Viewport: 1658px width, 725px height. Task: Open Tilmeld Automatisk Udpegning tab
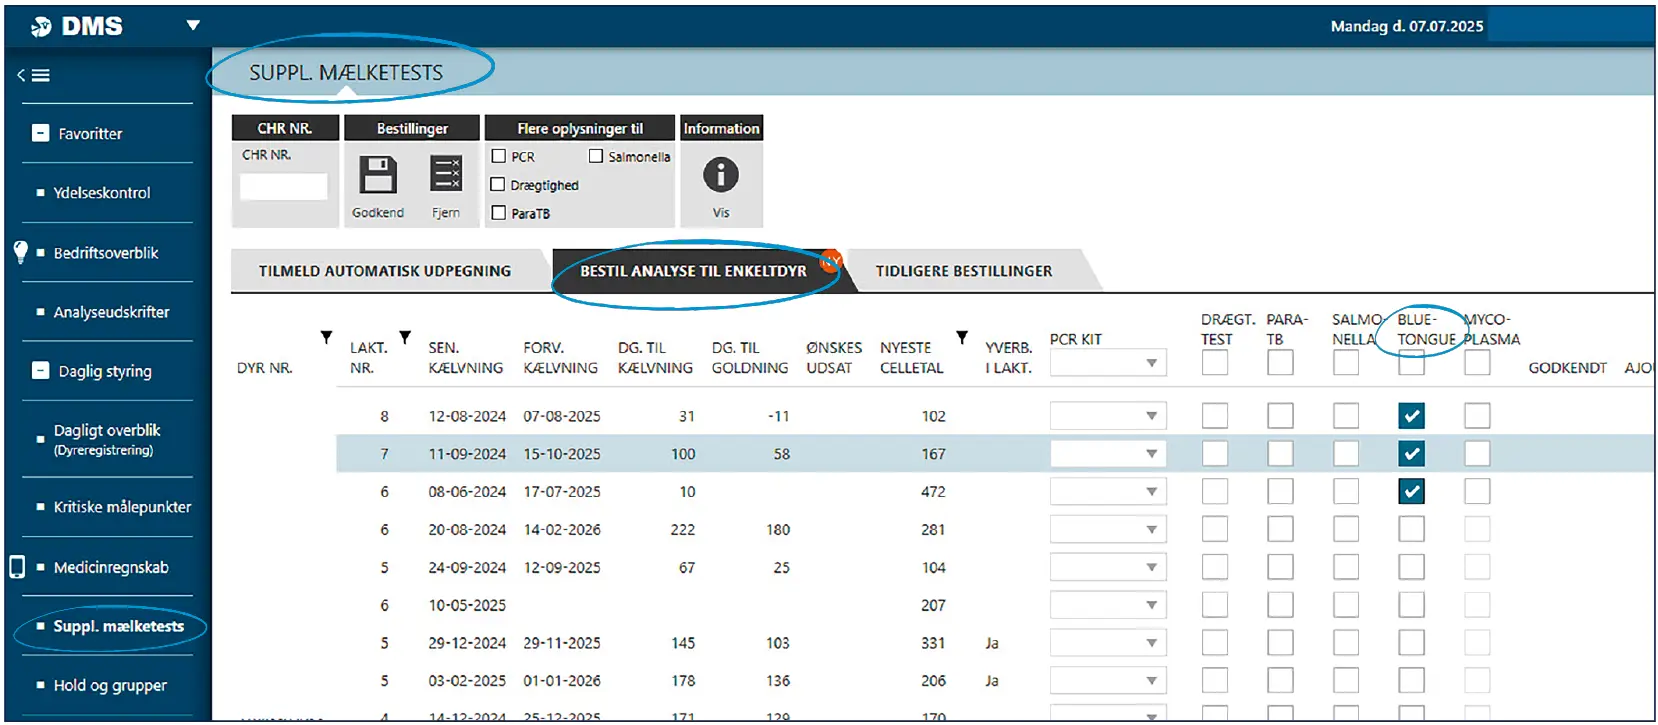click(x=385, y=271)
